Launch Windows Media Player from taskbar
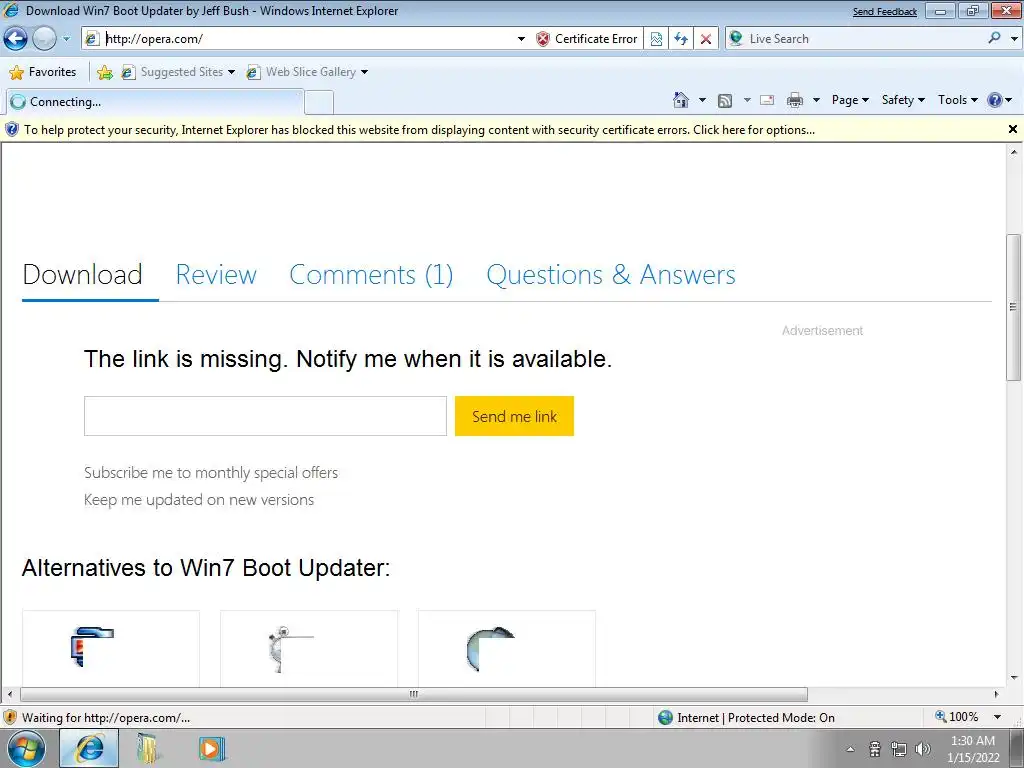 tap(211, 748)
